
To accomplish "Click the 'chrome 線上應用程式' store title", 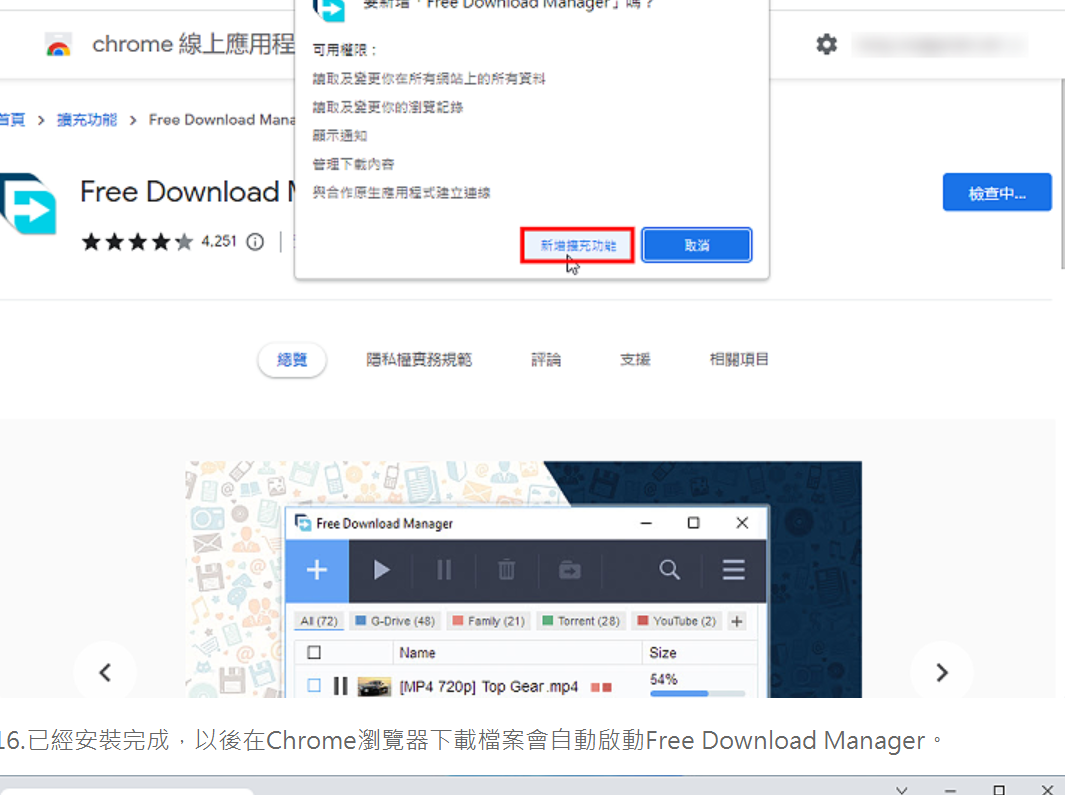I will coord(194,45).
